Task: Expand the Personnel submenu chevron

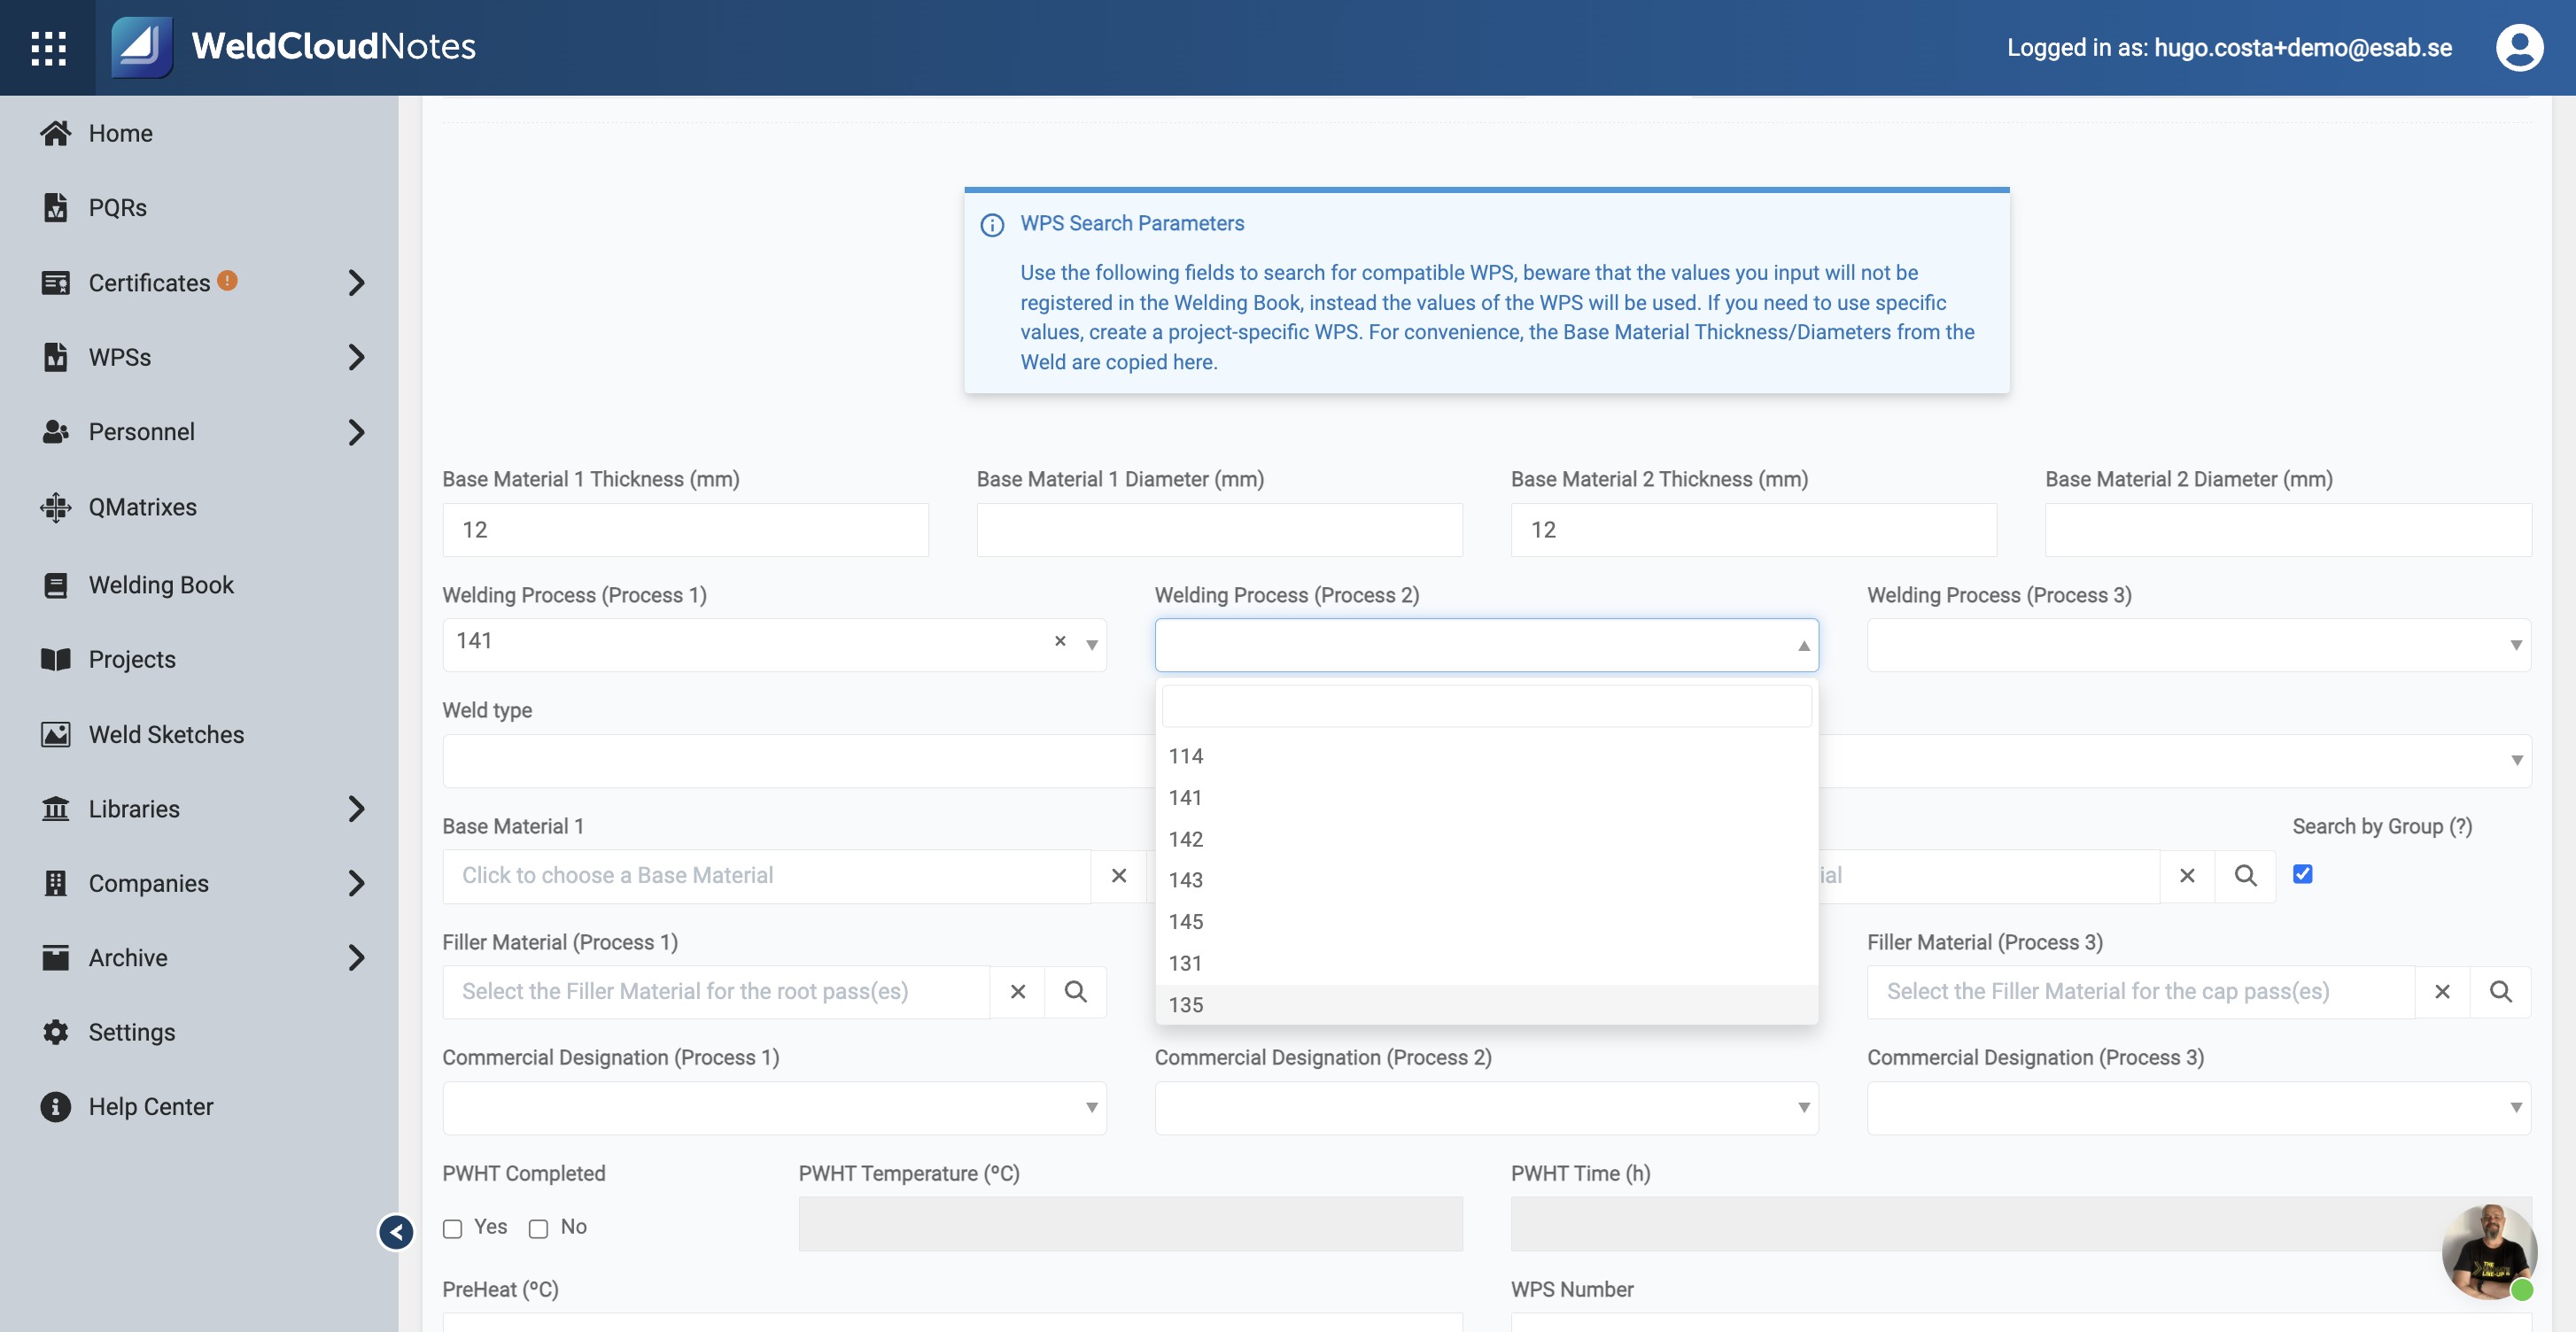Action: [356, 432]
